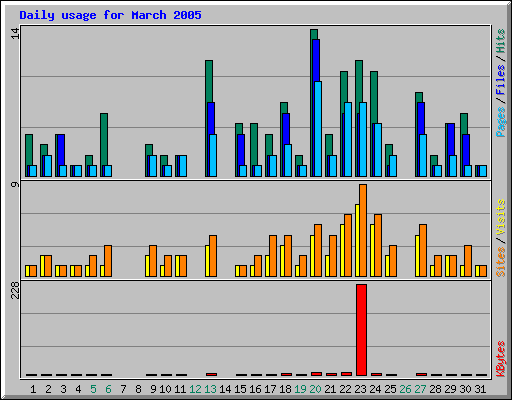Click the dark blue Files bar for day 20
The width and height of the screenshot is (512, 400).
tap(316, 60)
